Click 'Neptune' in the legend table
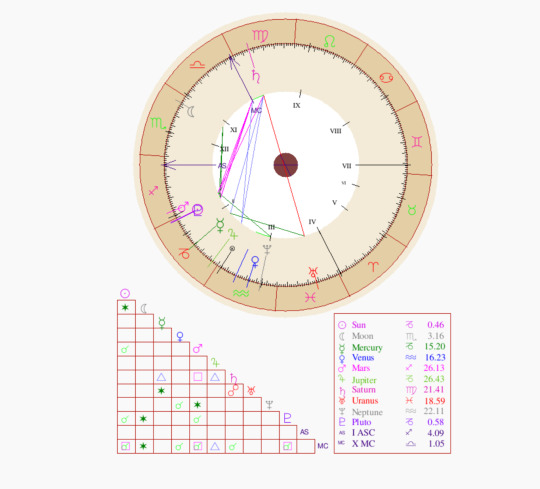The image size is (540, 489). coord(367,412)
